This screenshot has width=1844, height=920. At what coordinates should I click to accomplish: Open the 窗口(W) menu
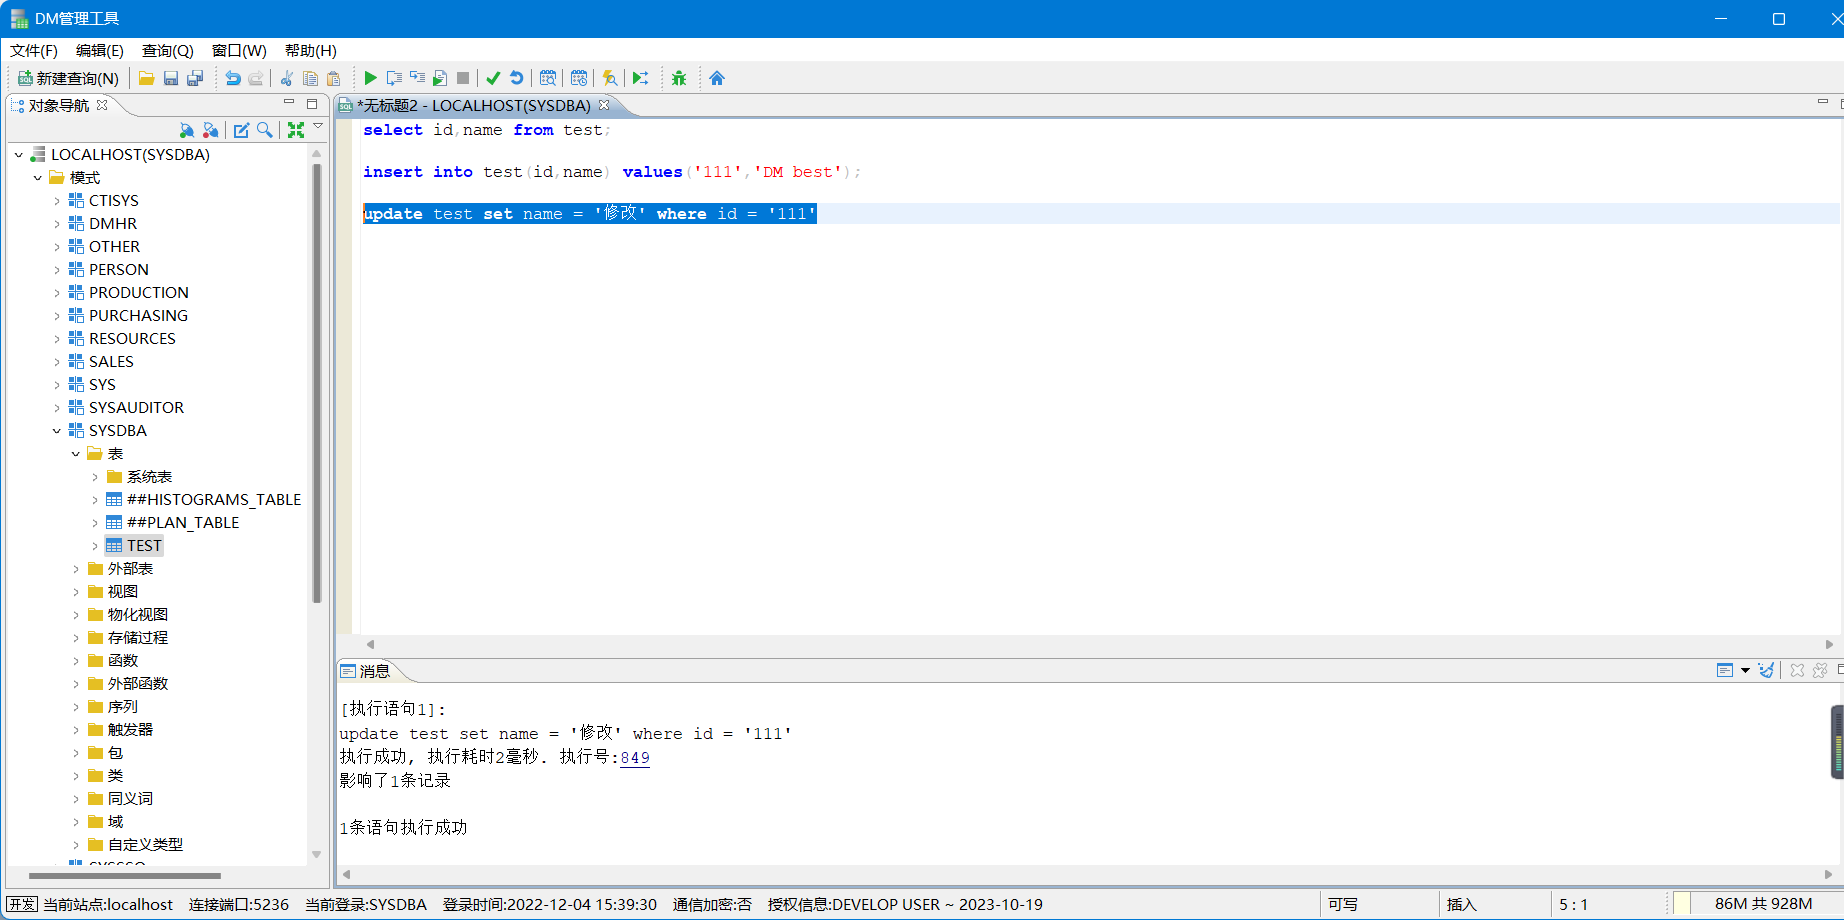pyautogui.click(x=239, y=50)
